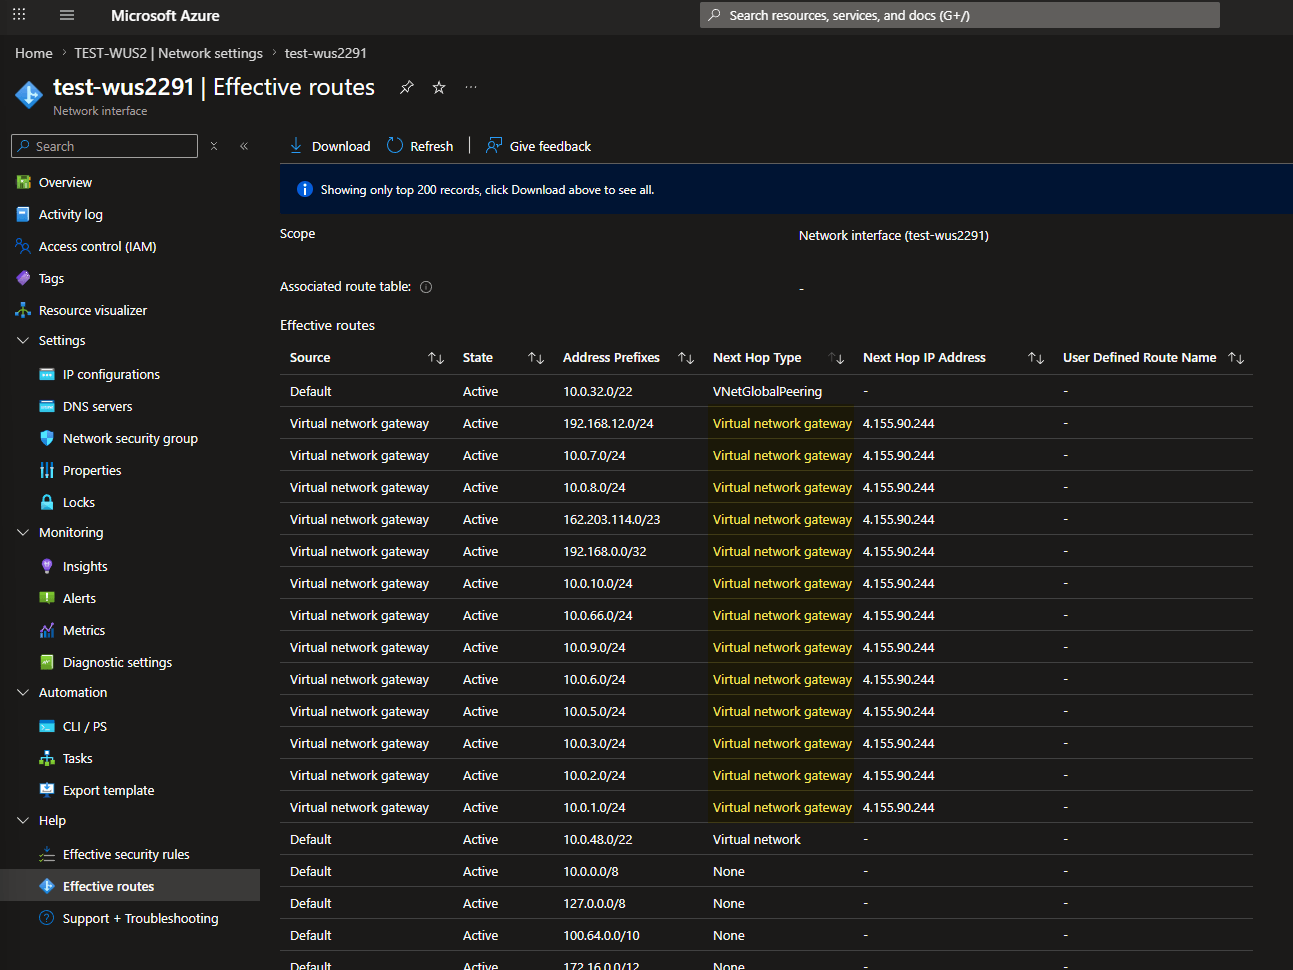The height and width of the screenshot is (970, 1293).
Task: Sort table by Source column arrows
Action: [x=436, y=358]
